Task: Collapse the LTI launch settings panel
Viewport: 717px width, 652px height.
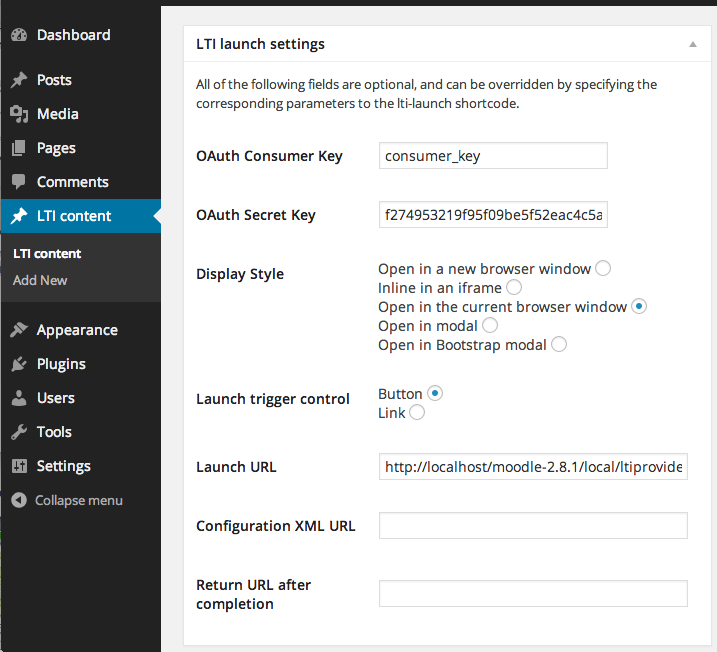Action: pos(693,45)
